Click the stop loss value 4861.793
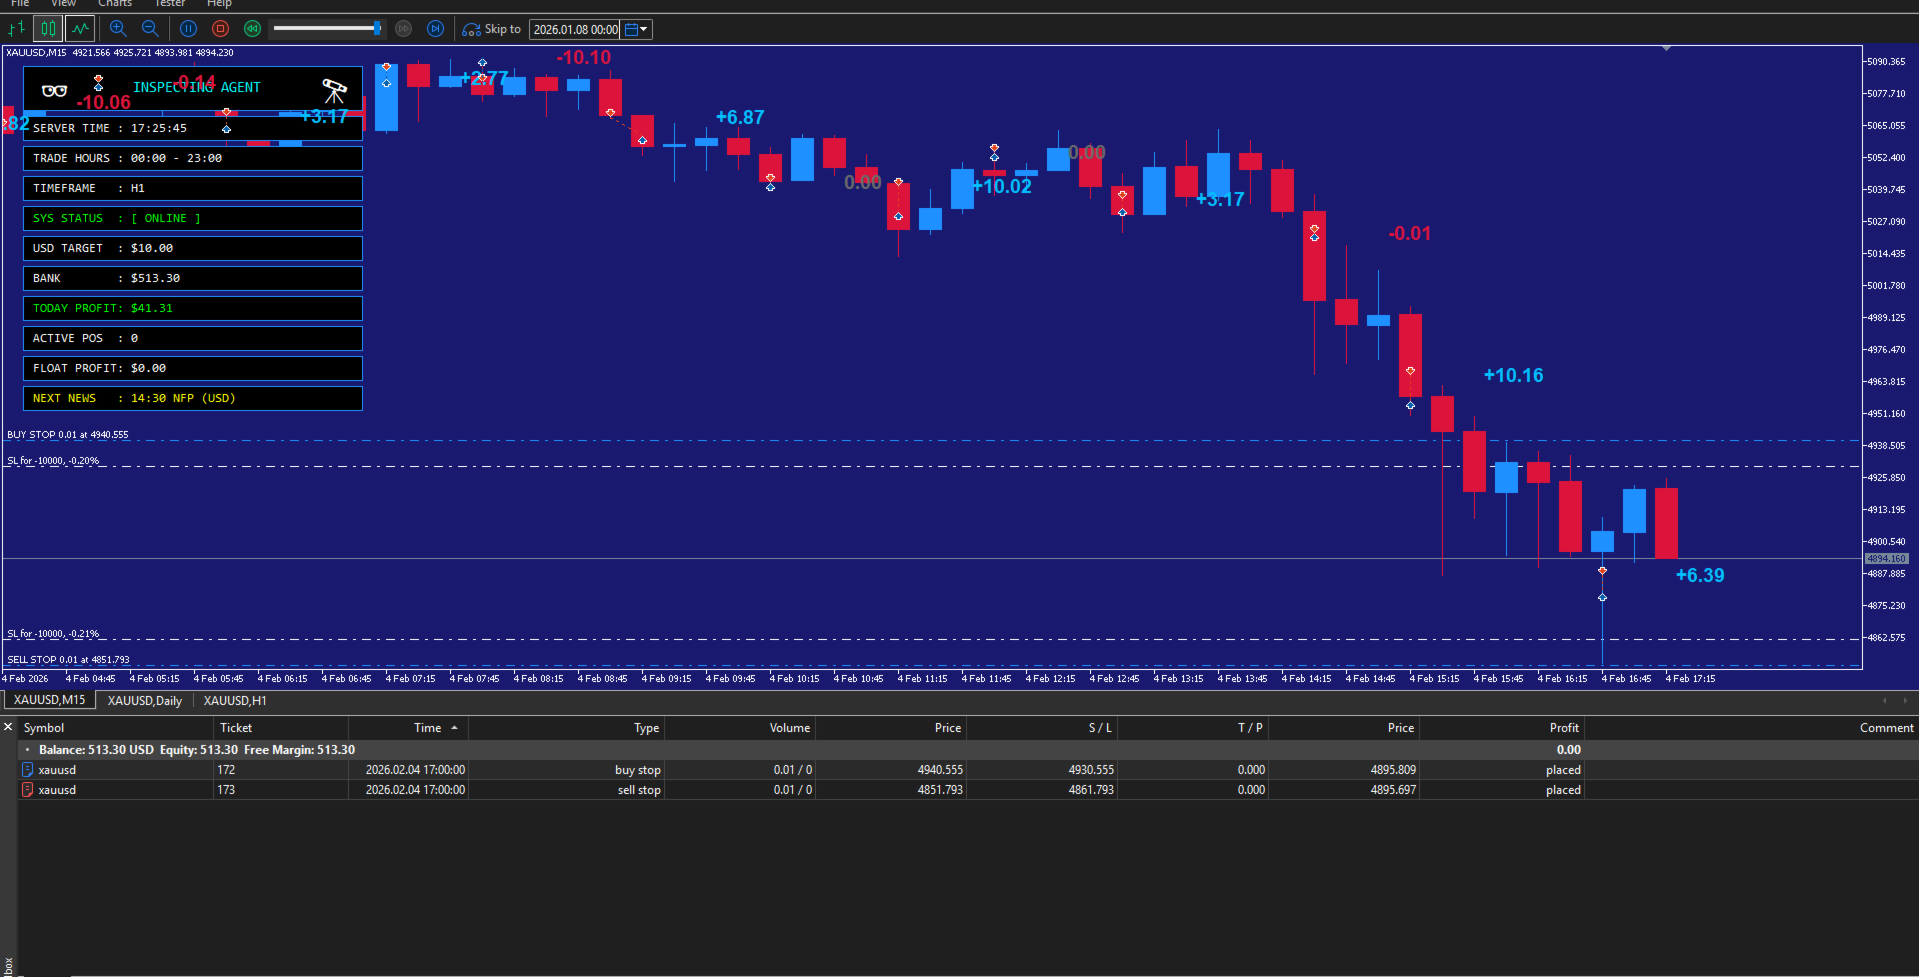Viewport: 1919px width, 977px height. pos(1091,790)
